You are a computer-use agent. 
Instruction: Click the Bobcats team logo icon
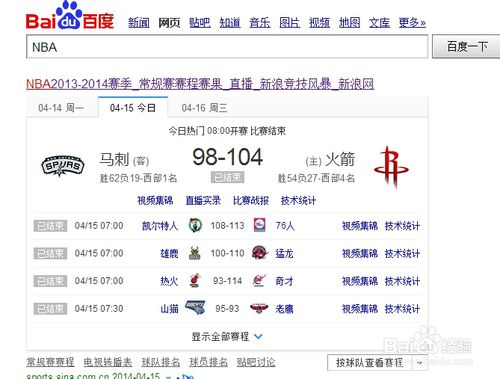(195, 308)
